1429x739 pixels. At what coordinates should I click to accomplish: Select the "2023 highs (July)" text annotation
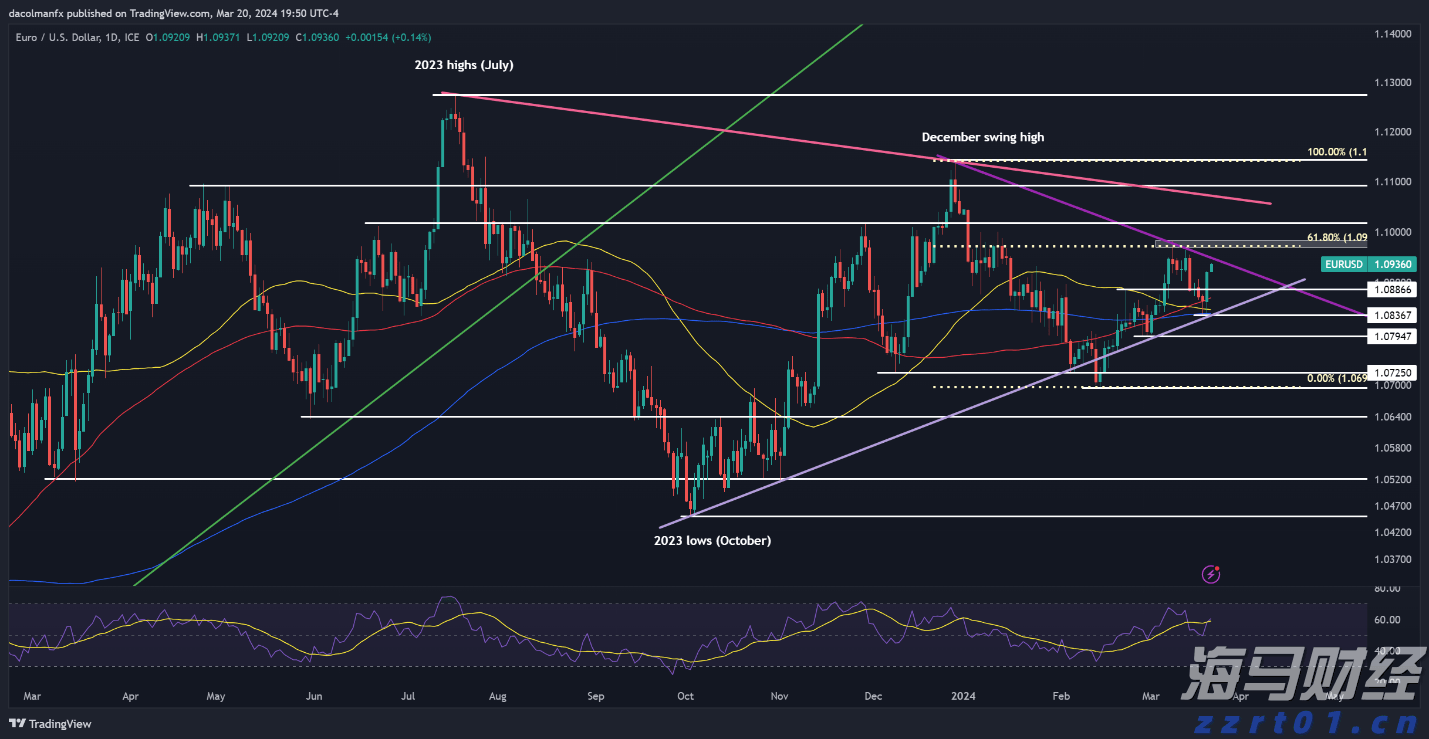coord(464,65)
